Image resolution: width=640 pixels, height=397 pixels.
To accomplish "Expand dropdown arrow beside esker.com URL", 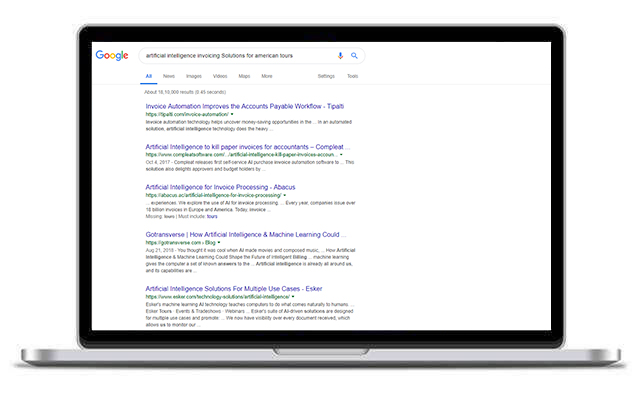I will pos(293,297).
